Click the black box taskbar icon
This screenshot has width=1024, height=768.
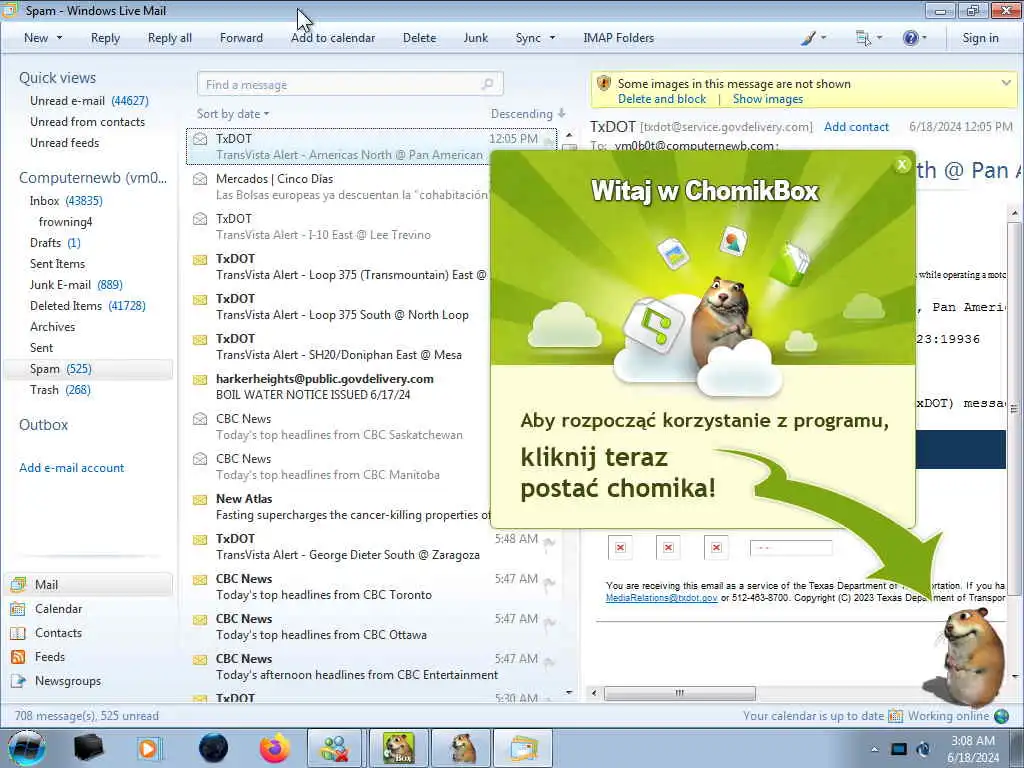pos(88,748)
